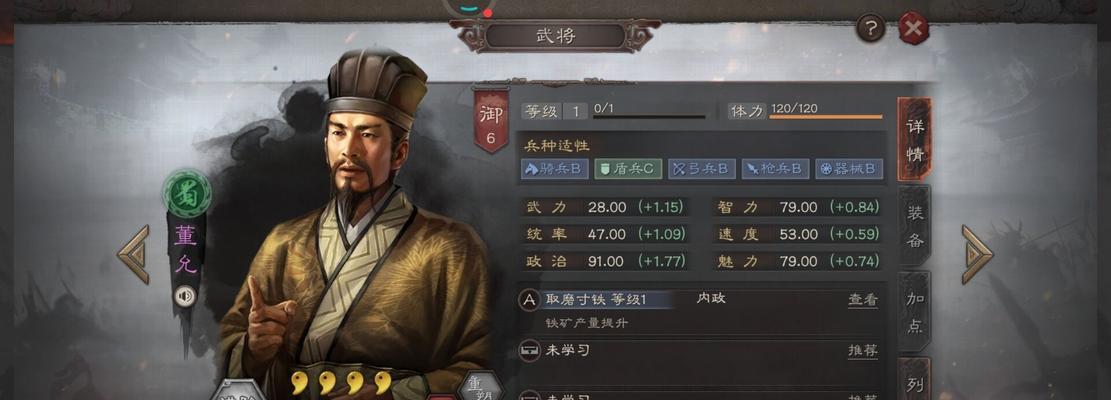Click the 重塑 hexagon button

480,387
